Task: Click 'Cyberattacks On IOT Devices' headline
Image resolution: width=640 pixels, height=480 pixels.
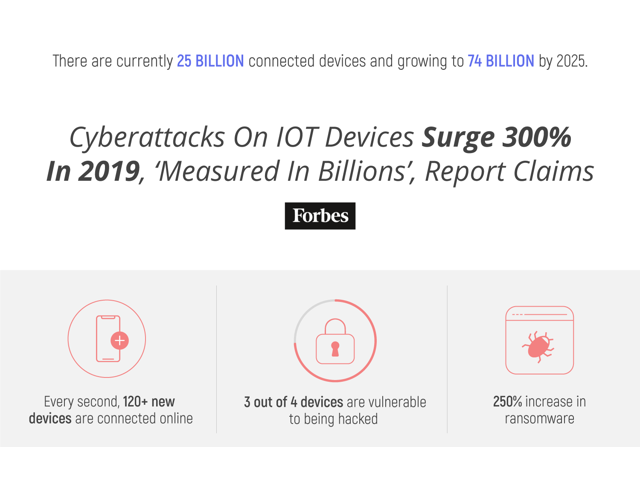Action: pos(242,138)
